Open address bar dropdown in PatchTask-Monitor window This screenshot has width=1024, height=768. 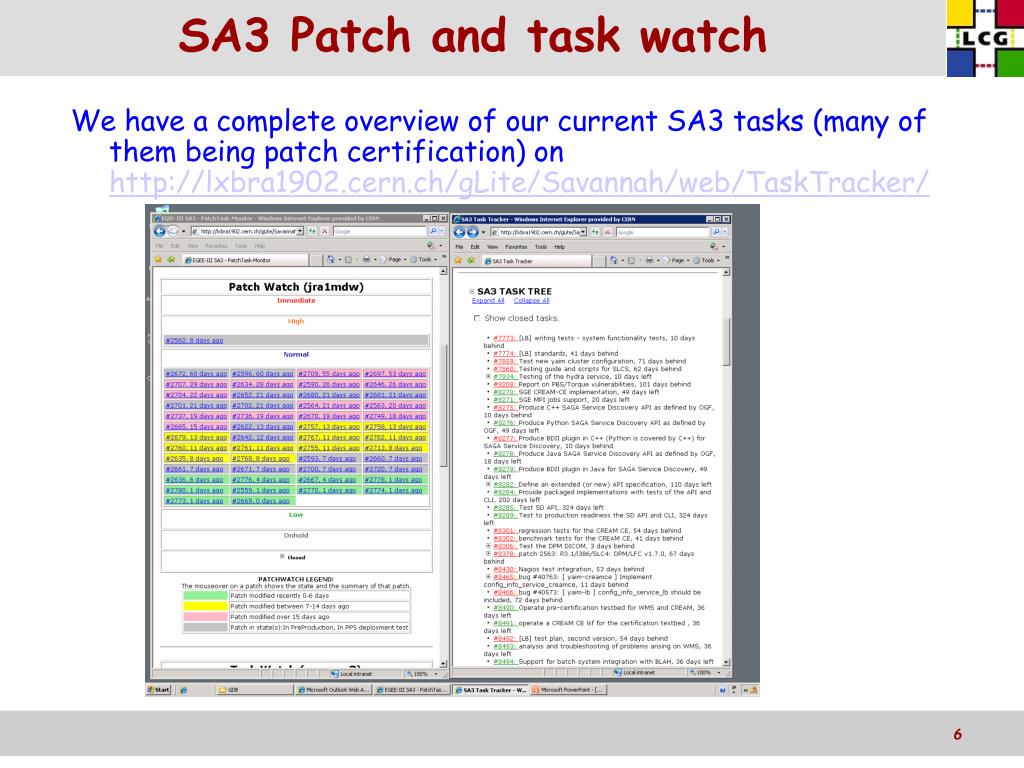(x=300, y=231)
